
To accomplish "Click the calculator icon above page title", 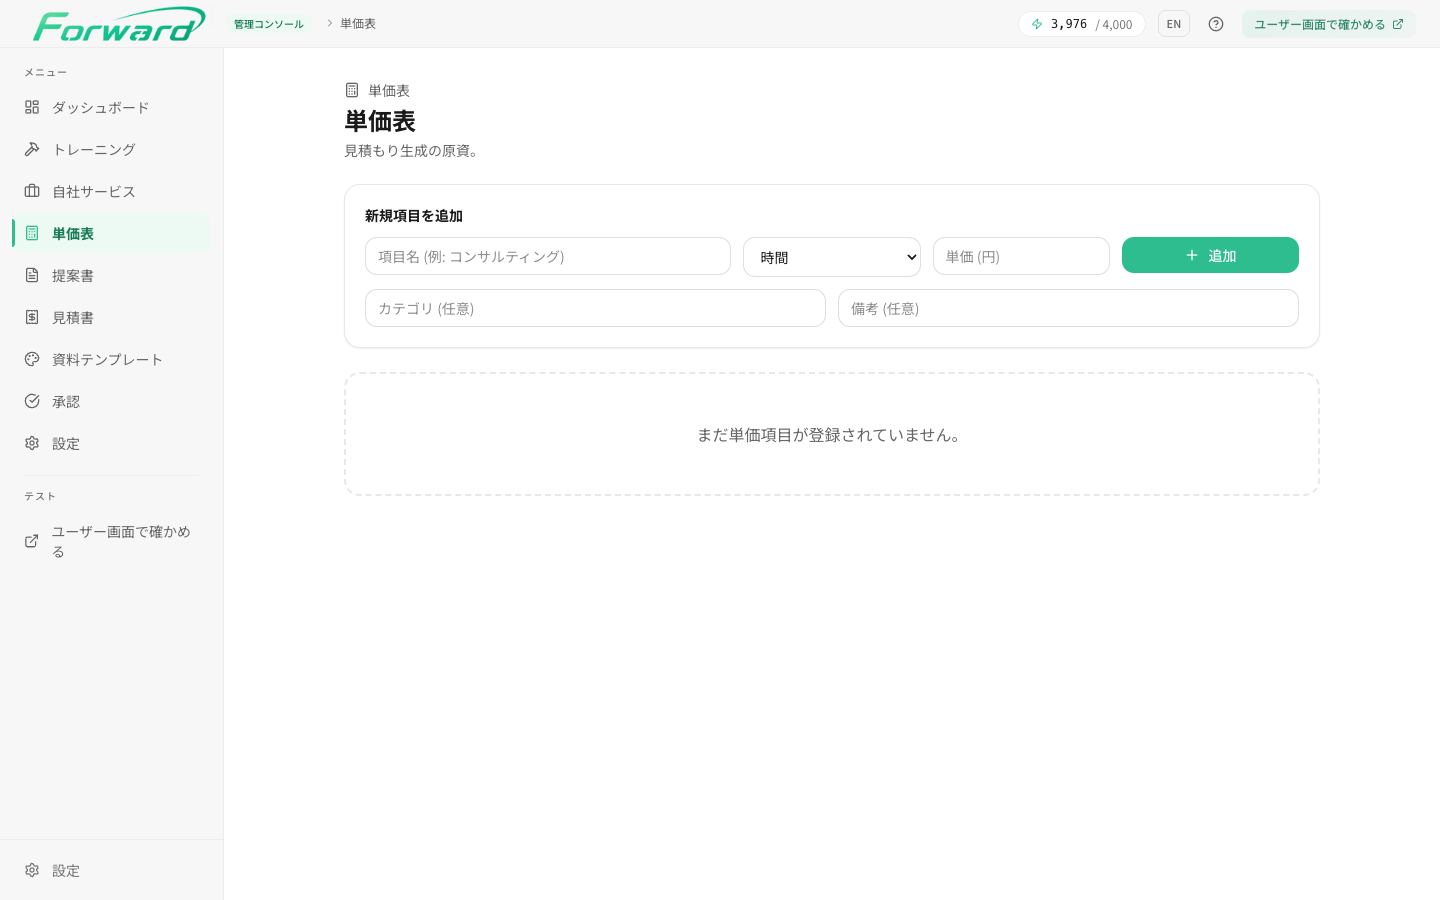I will click(352, 90).
